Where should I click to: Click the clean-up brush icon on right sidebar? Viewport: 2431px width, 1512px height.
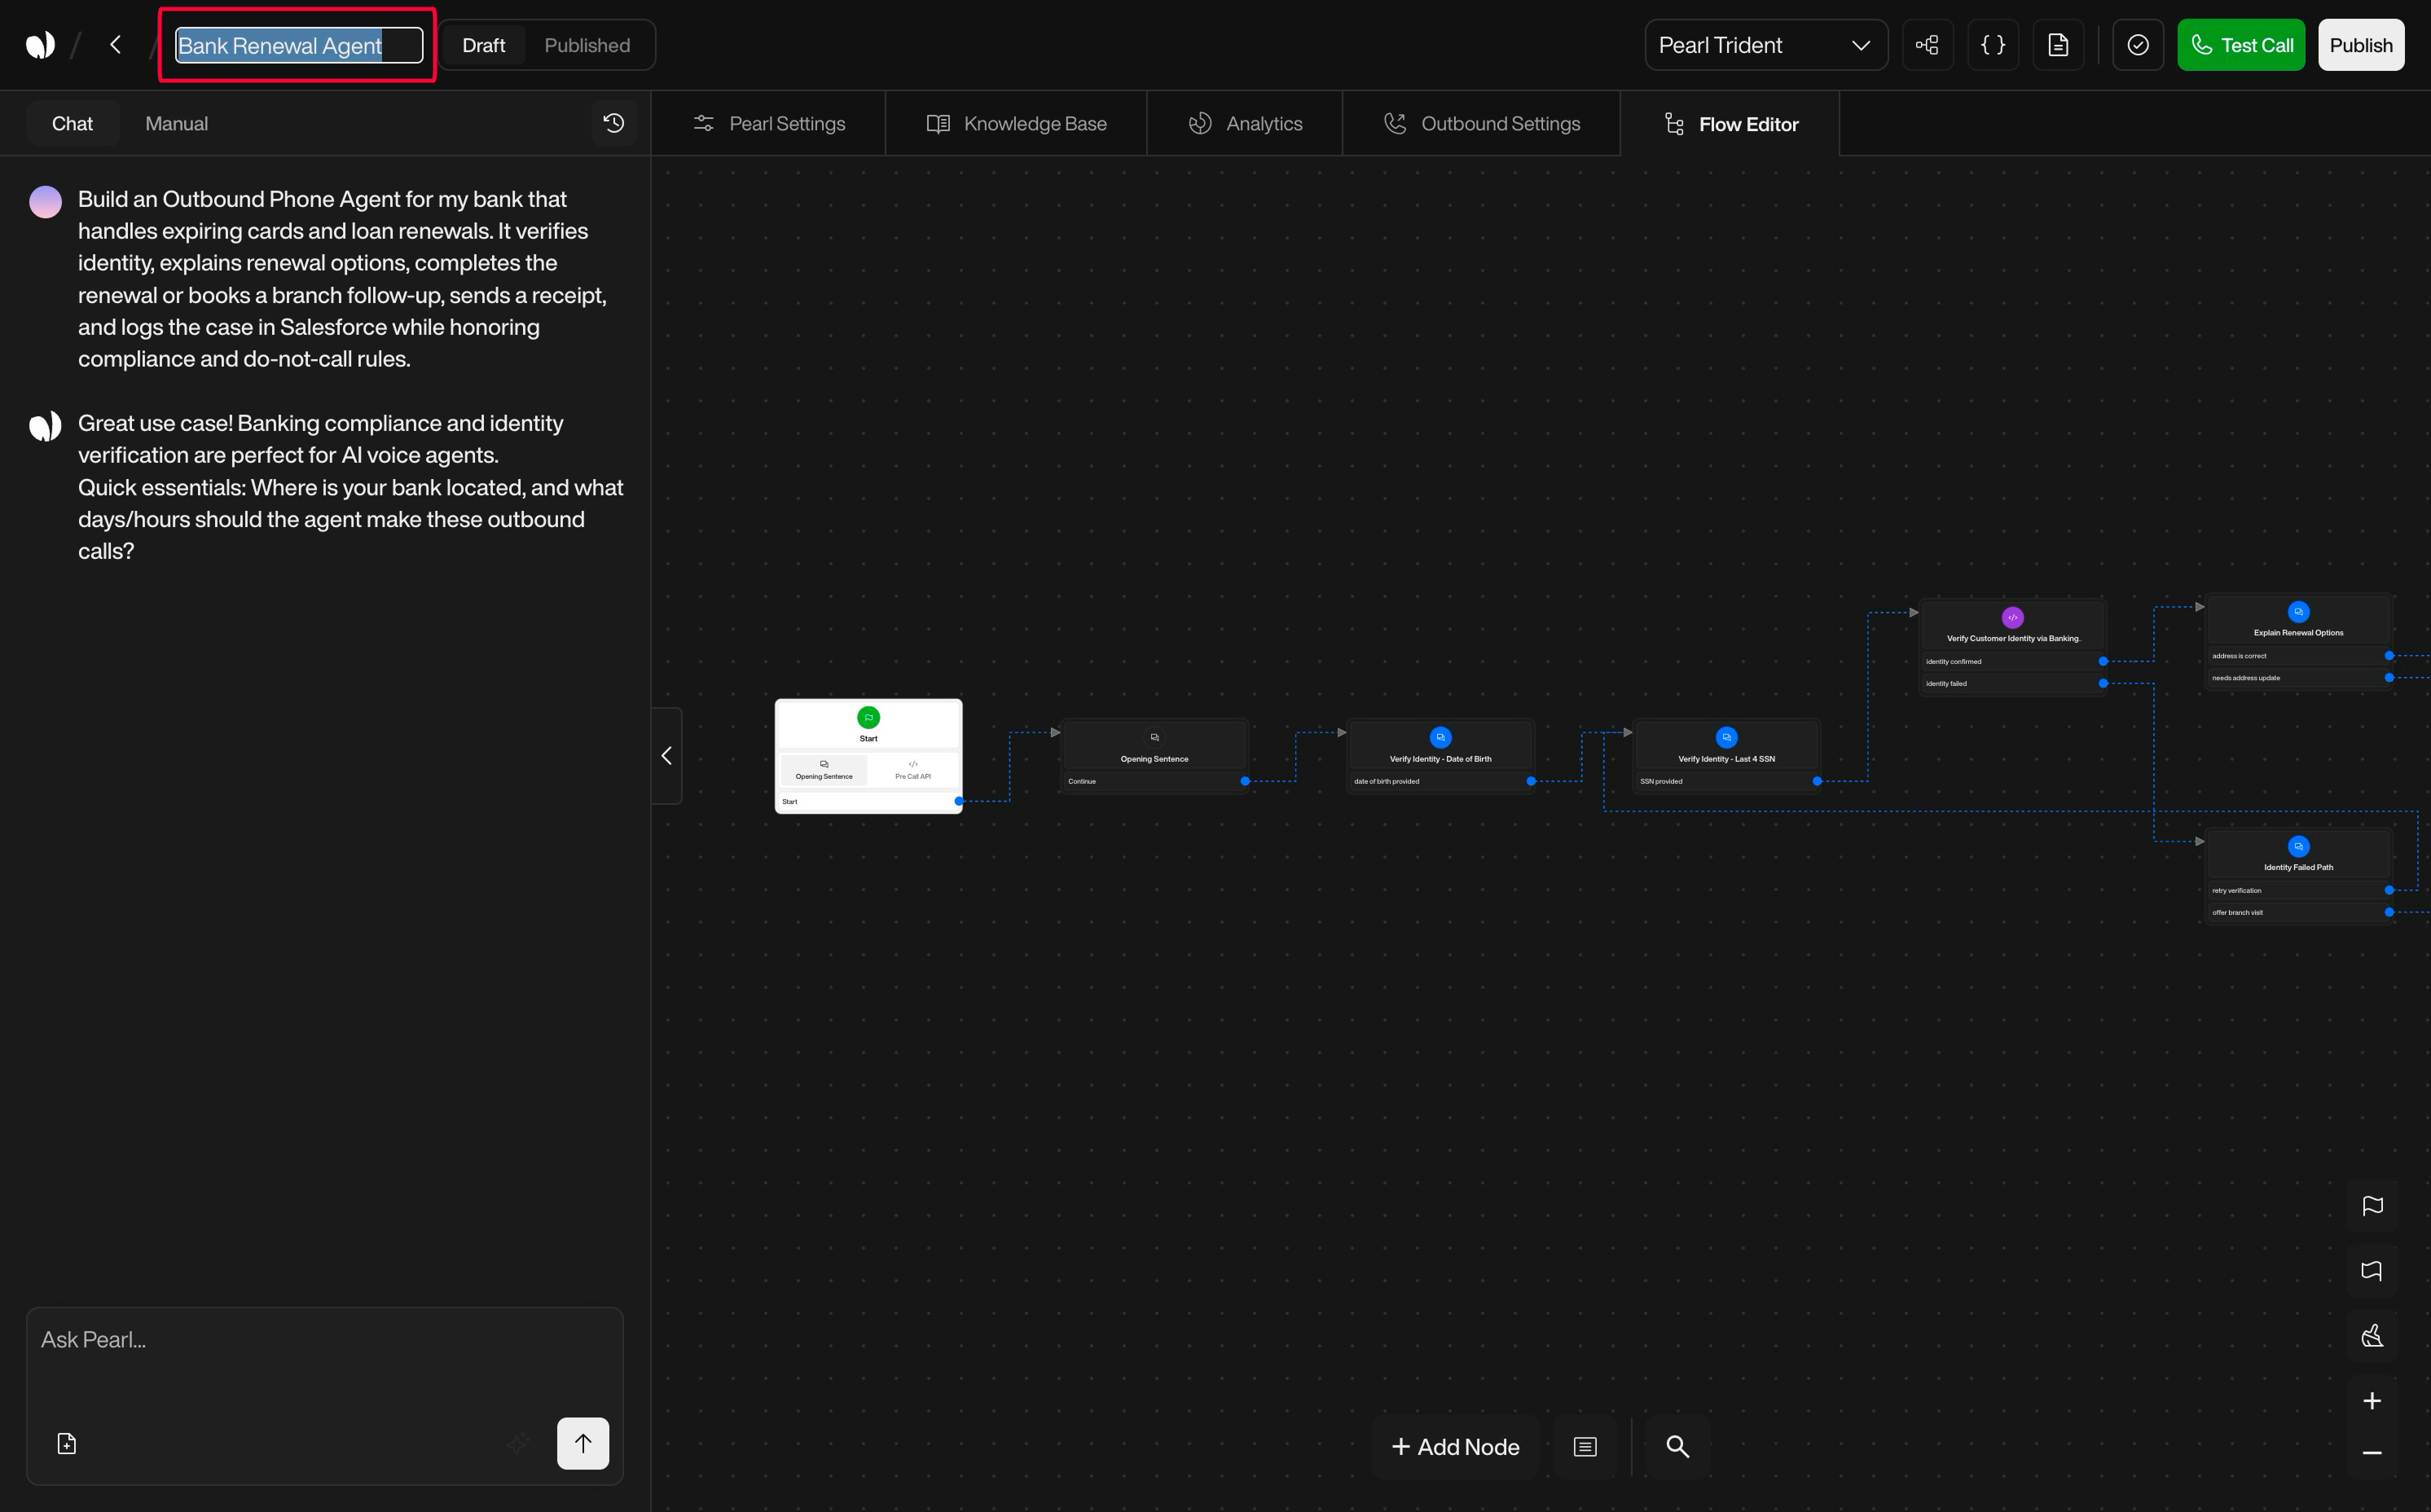click(x=2373, y=1335)
